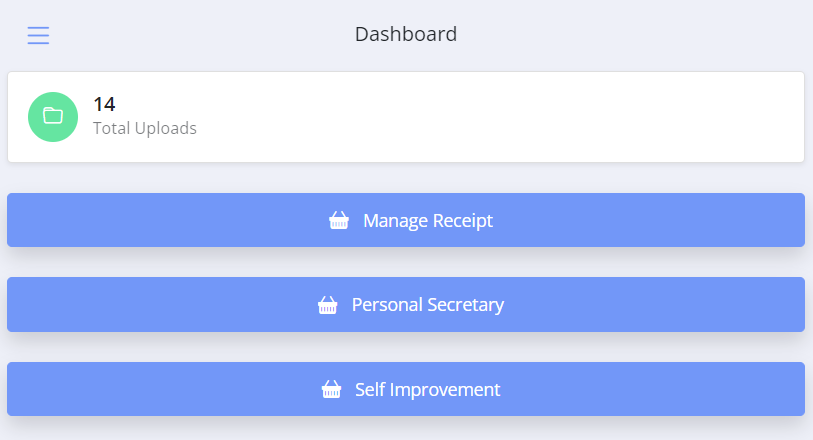Click the Dashboard page title

(406, 34)
